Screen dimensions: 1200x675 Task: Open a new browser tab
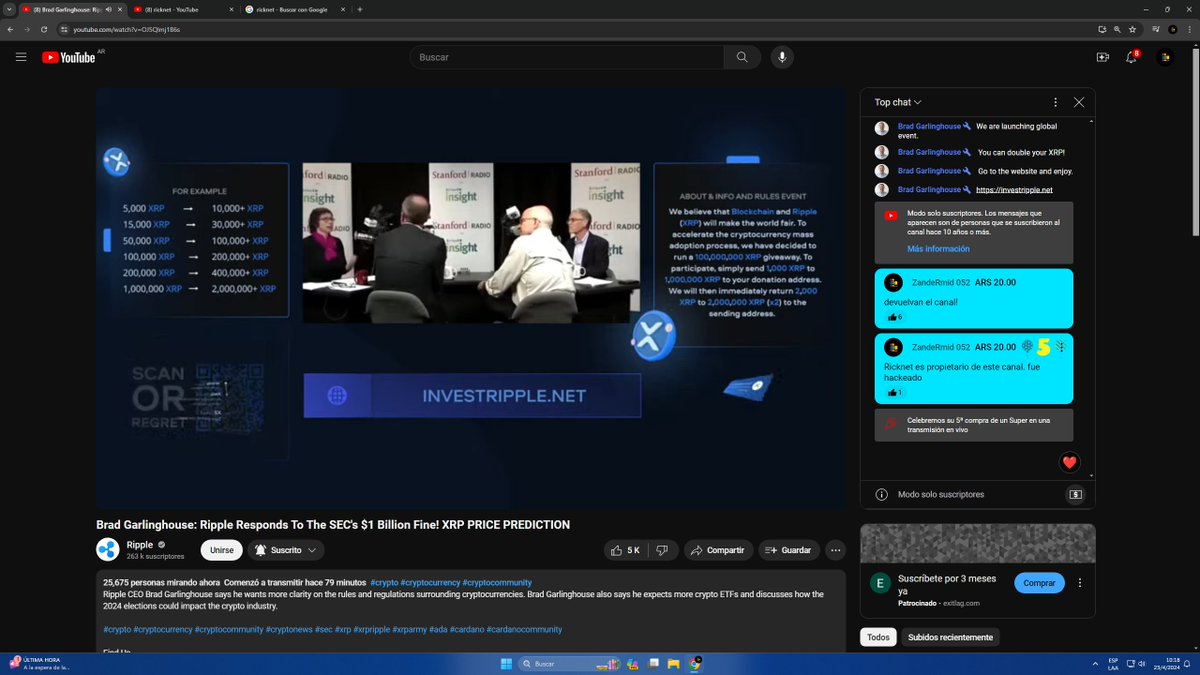[360, 9]
